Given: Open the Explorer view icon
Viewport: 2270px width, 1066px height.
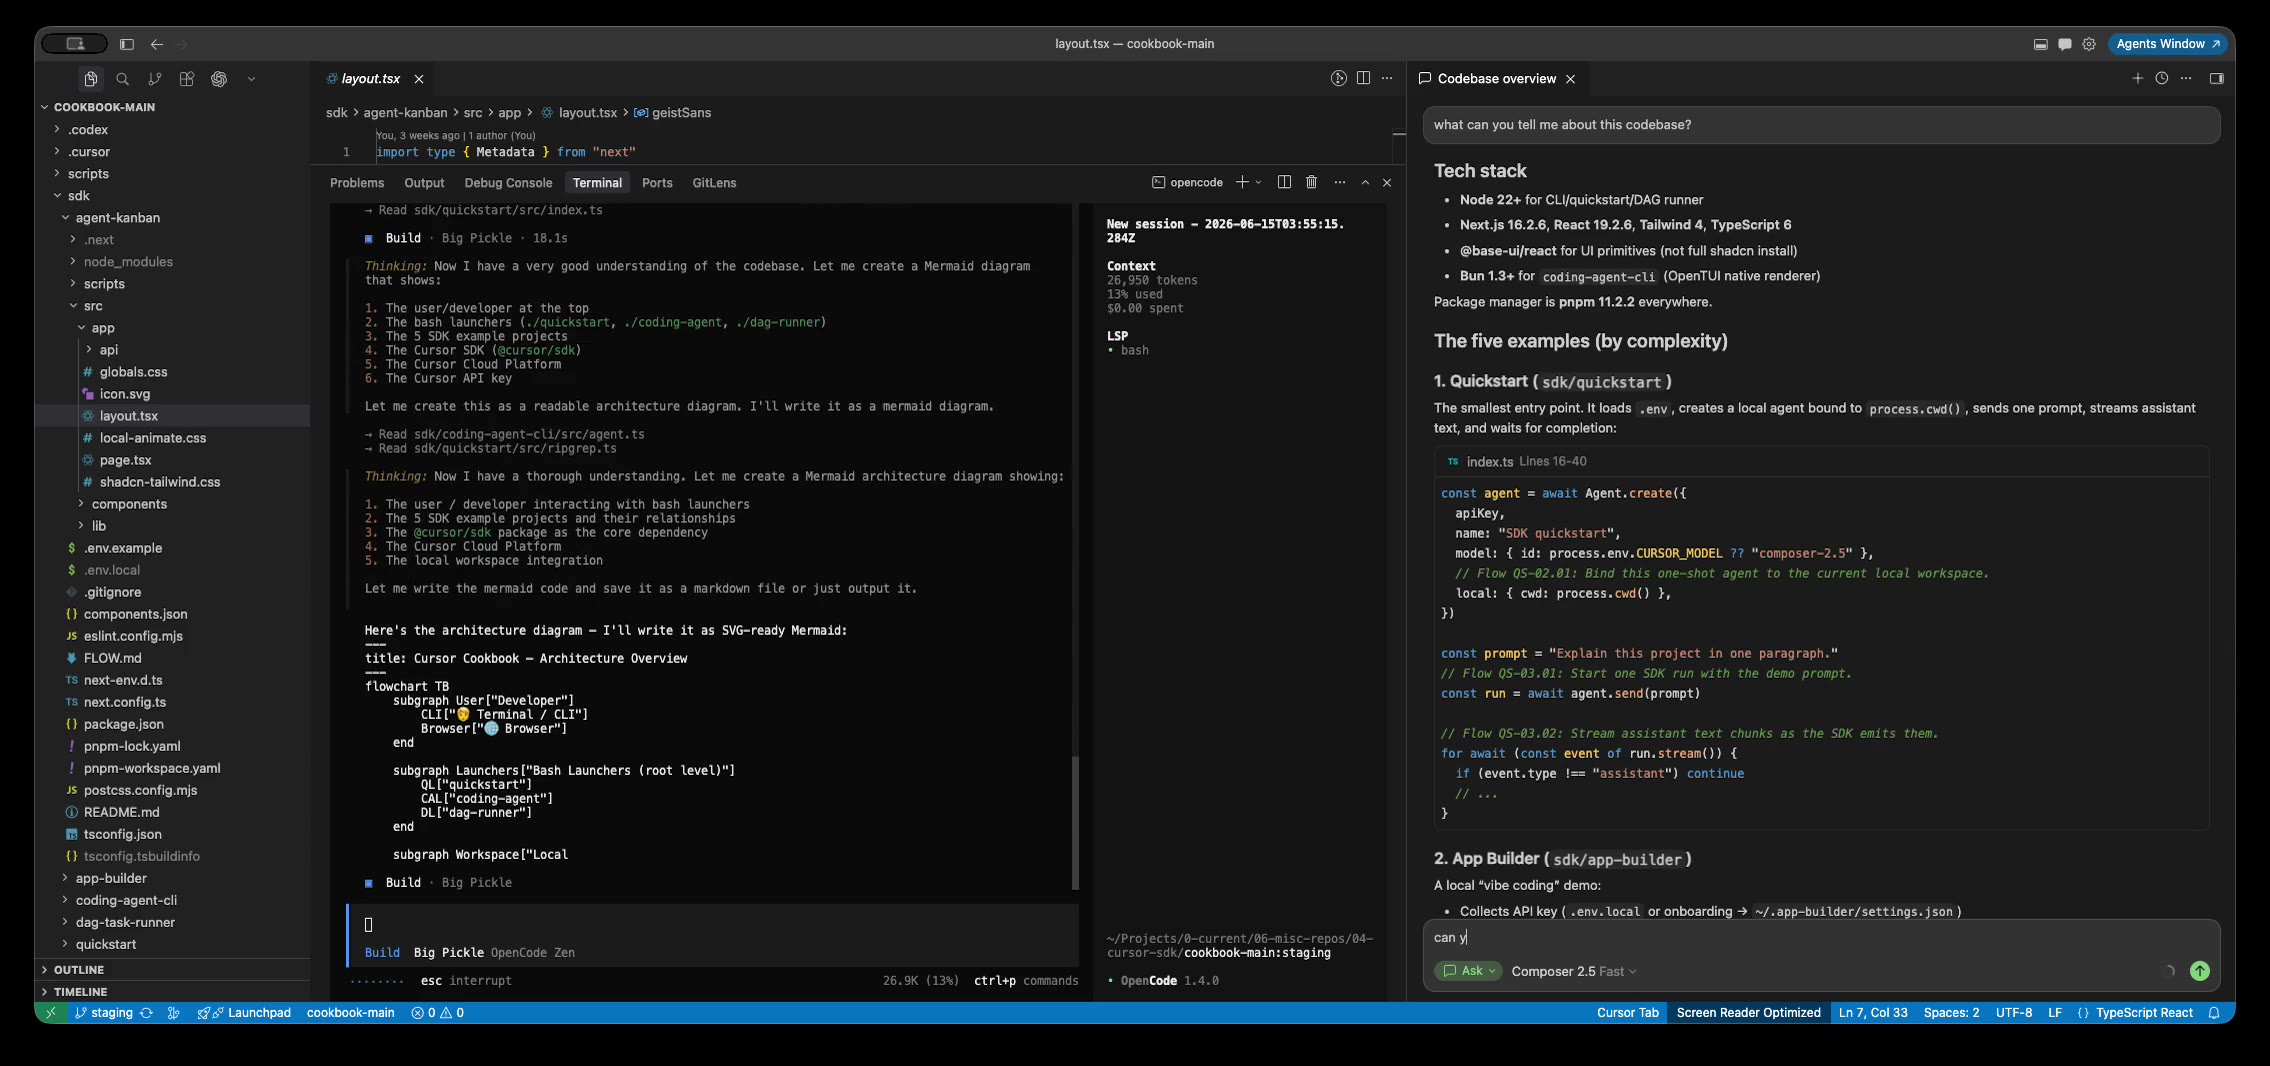Looking at the screenshot, I should coord(90,79).
